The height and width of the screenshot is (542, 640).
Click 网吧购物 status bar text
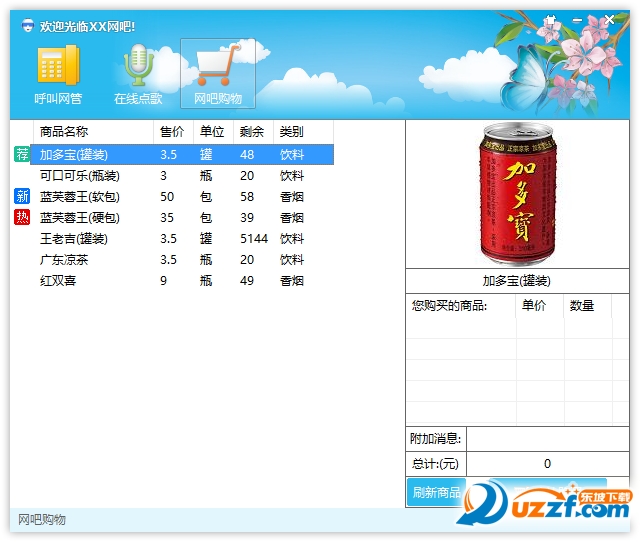[x=42, y=520]
